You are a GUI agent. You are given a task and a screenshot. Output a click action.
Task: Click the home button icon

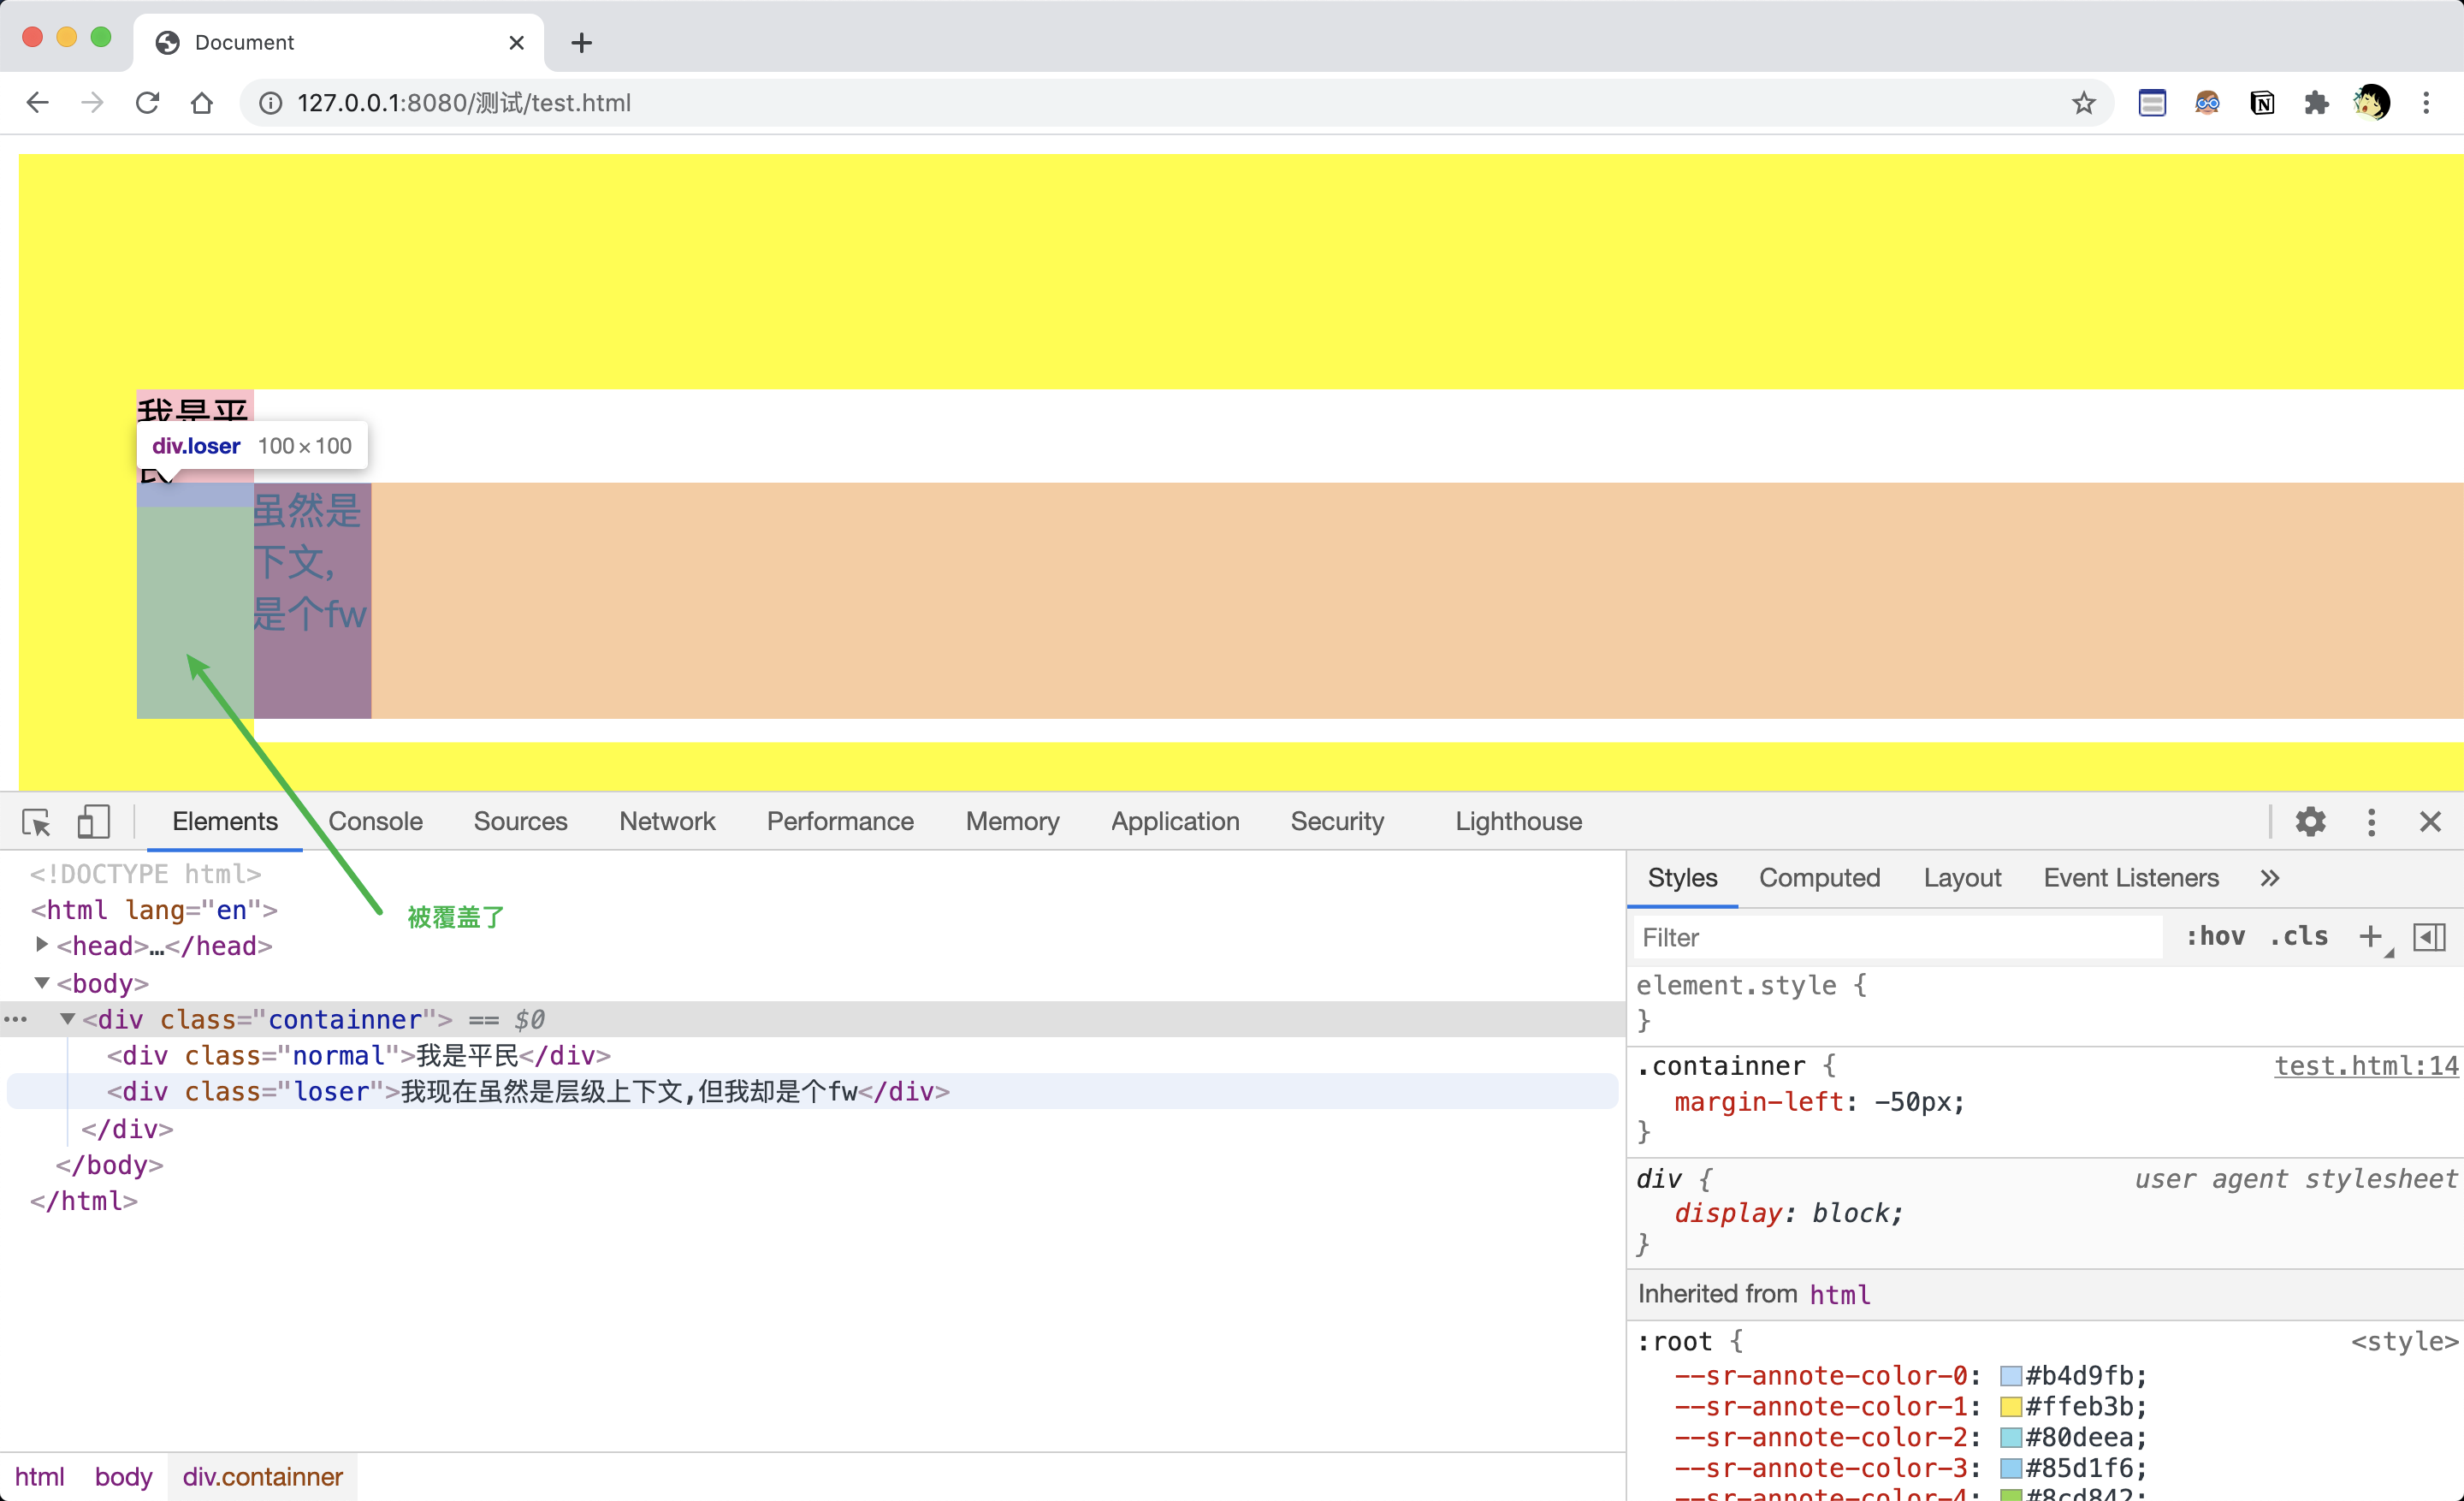(x=202, y=103)
